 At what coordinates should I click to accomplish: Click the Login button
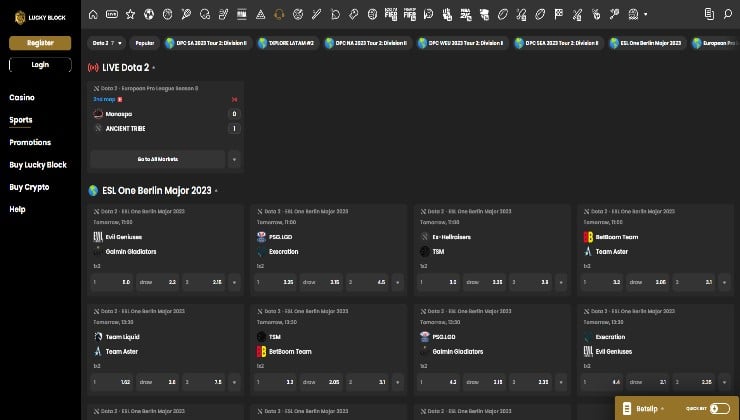(40, 65)
